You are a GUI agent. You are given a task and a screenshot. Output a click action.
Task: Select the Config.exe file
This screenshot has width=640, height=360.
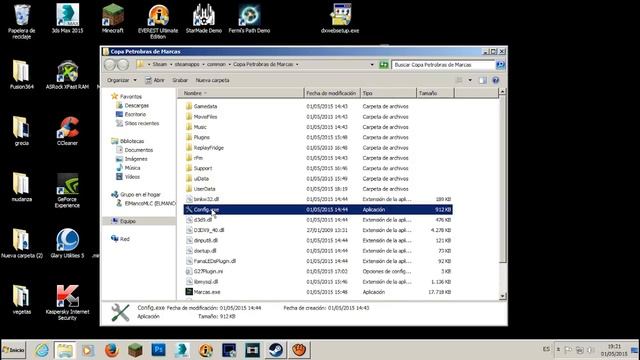[x=318, y=210]
